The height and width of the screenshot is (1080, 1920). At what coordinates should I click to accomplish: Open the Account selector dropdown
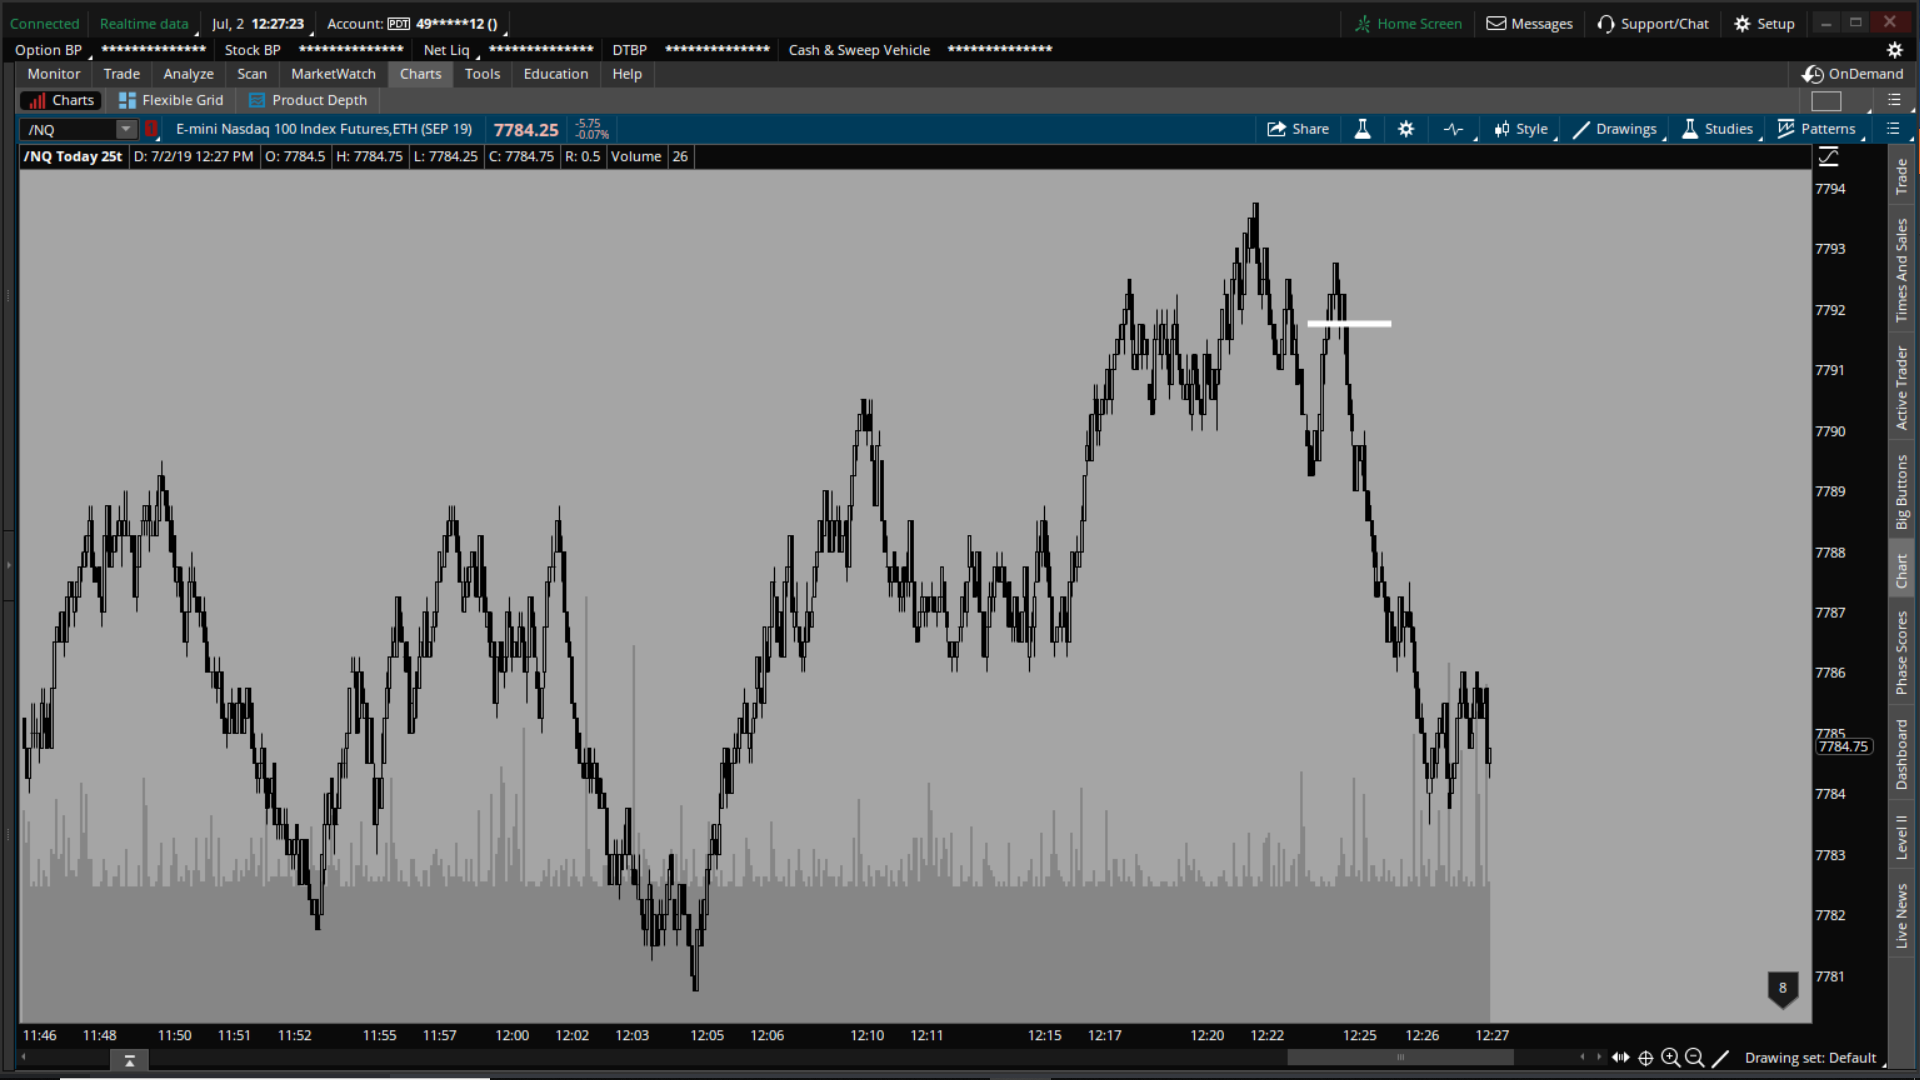(x=417, y=24)
